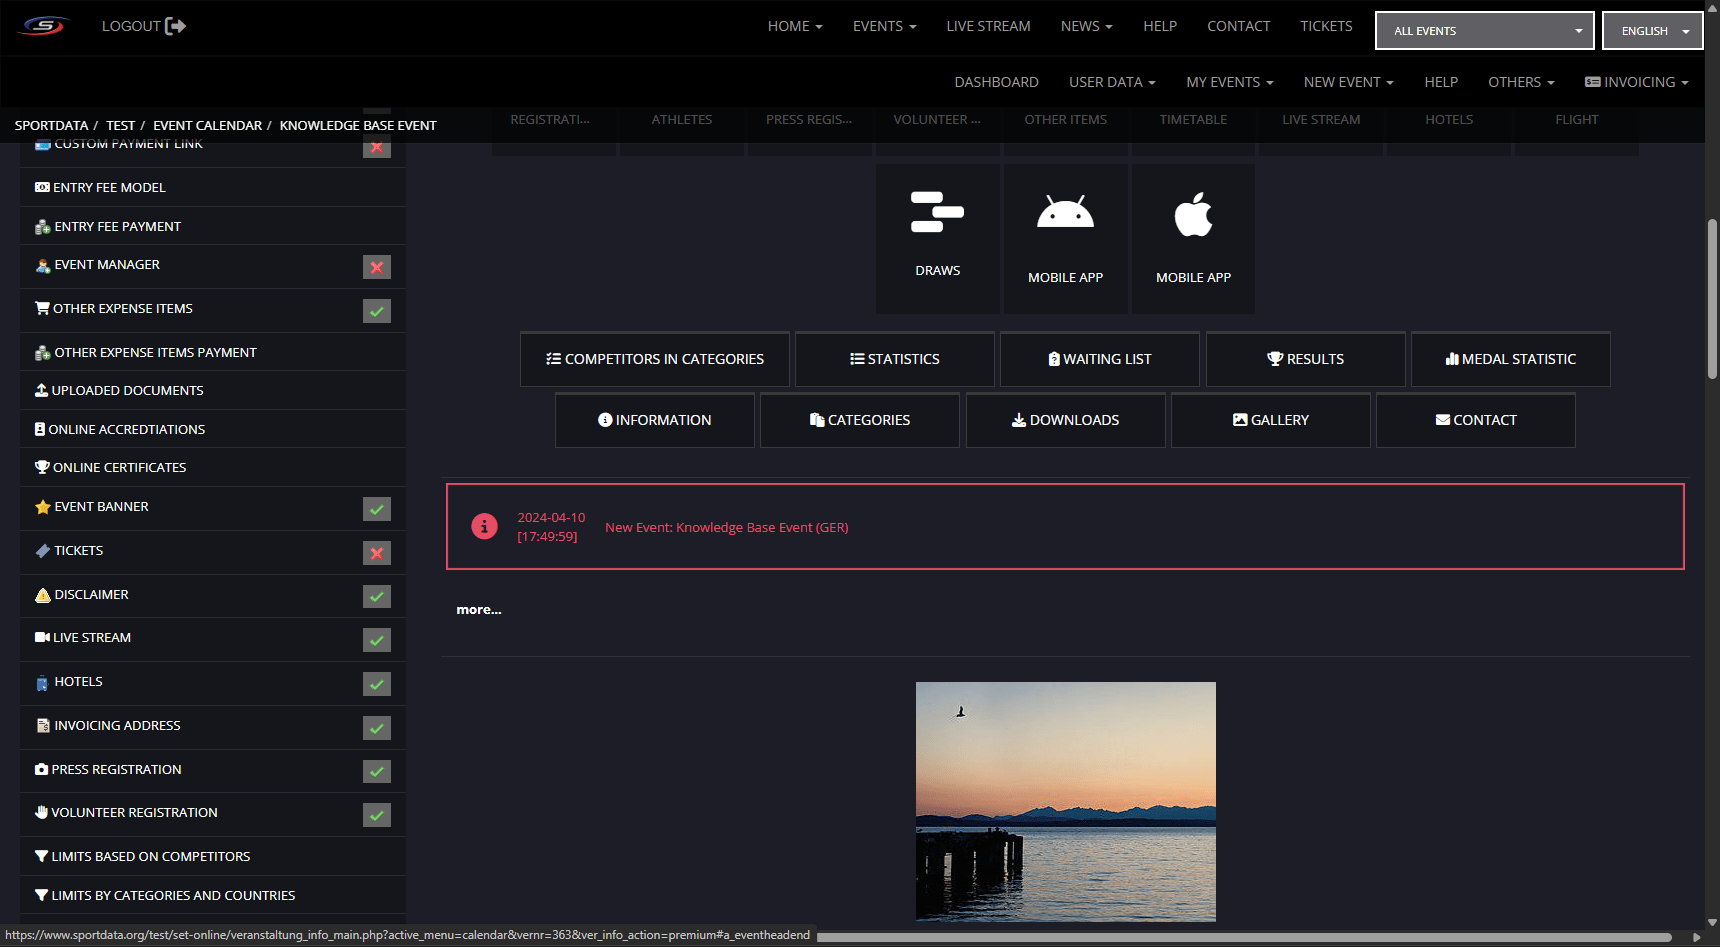Viewport: 1720px width, 947px height.
Task: Click the Apple Mobile App icon
Action: pos(1193,214)
